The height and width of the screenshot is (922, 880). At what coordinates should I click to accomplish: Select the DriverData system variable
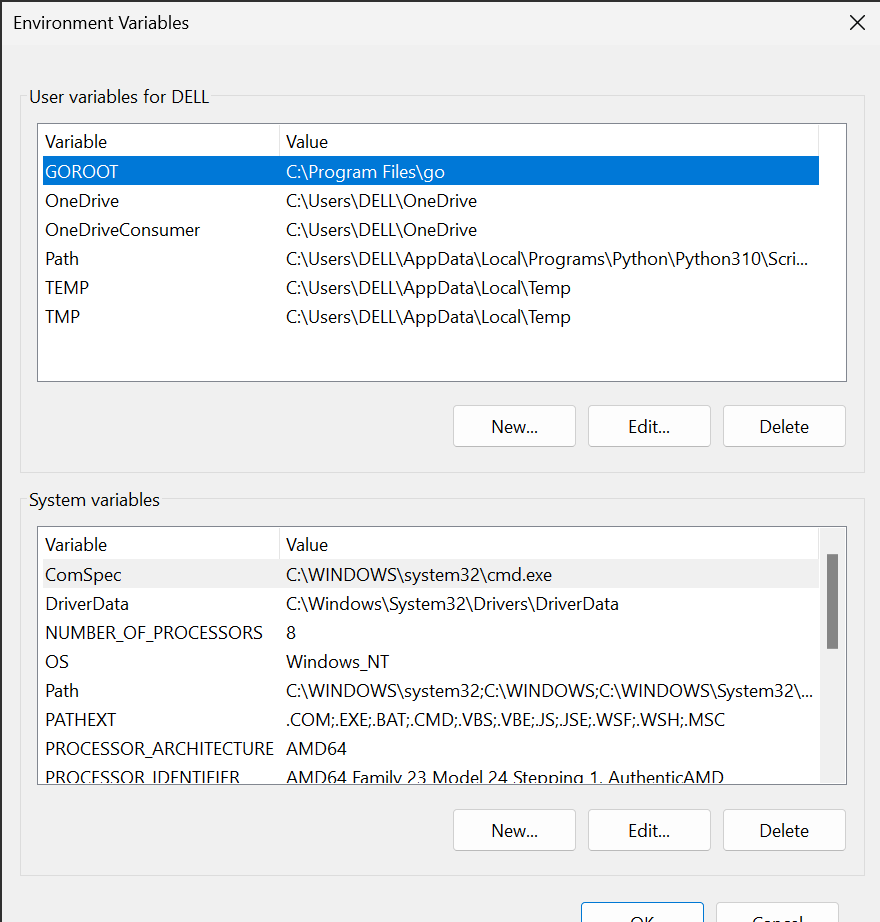431,604
